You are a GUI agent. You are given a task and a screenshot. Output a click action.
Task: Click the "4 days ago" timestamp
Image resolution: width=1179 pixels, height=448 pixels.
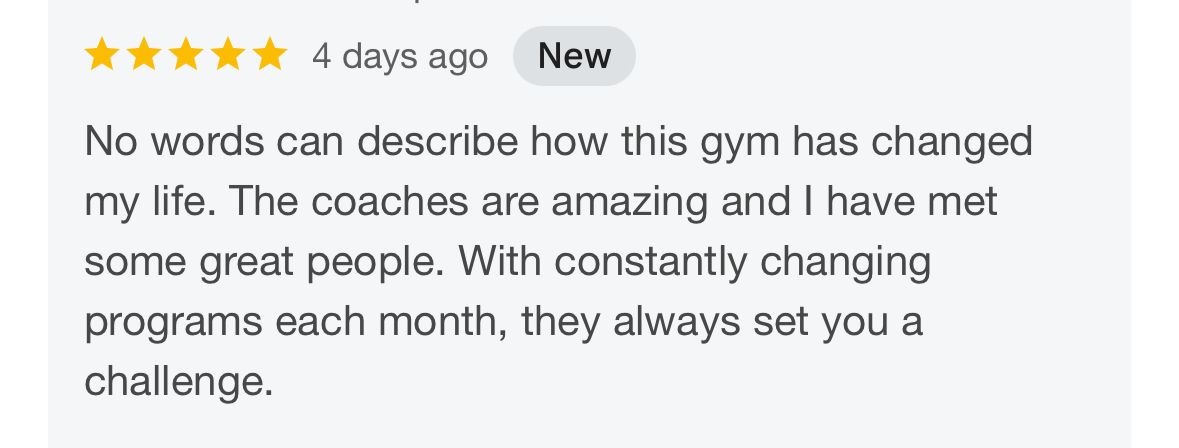(x=400, y=56)
